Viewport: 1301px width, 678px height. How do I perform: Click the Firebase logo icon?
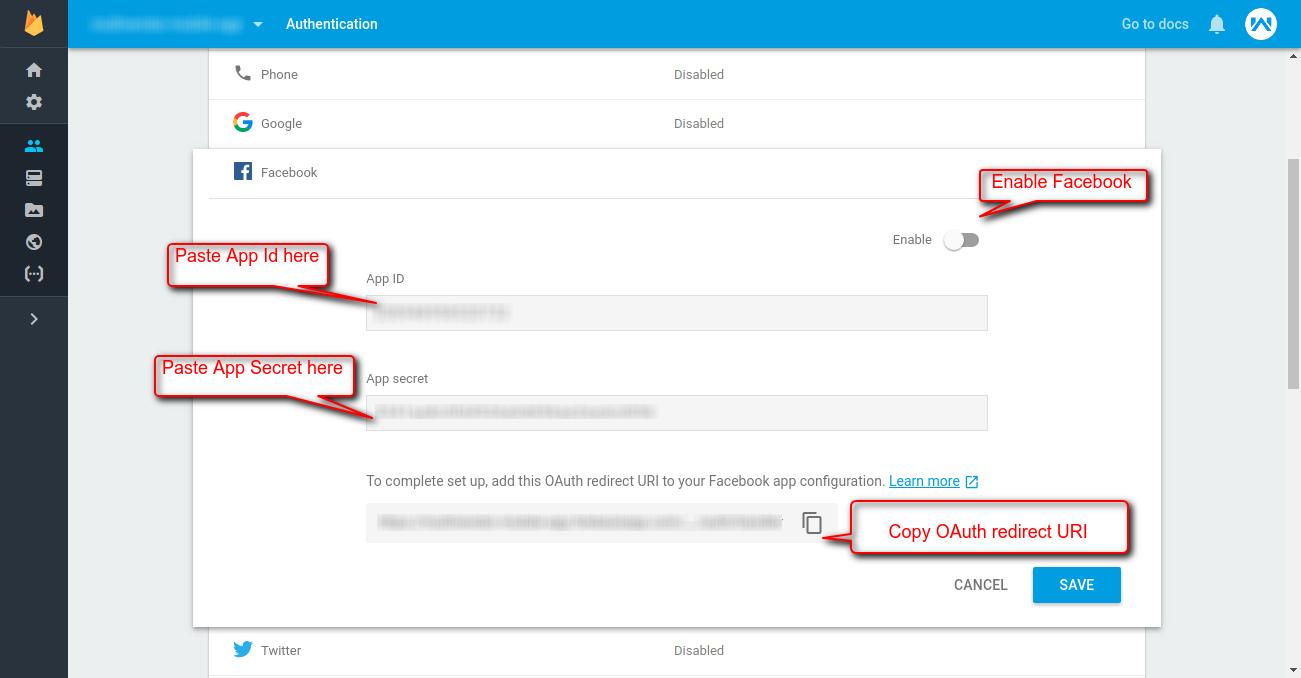pos(34,23)
